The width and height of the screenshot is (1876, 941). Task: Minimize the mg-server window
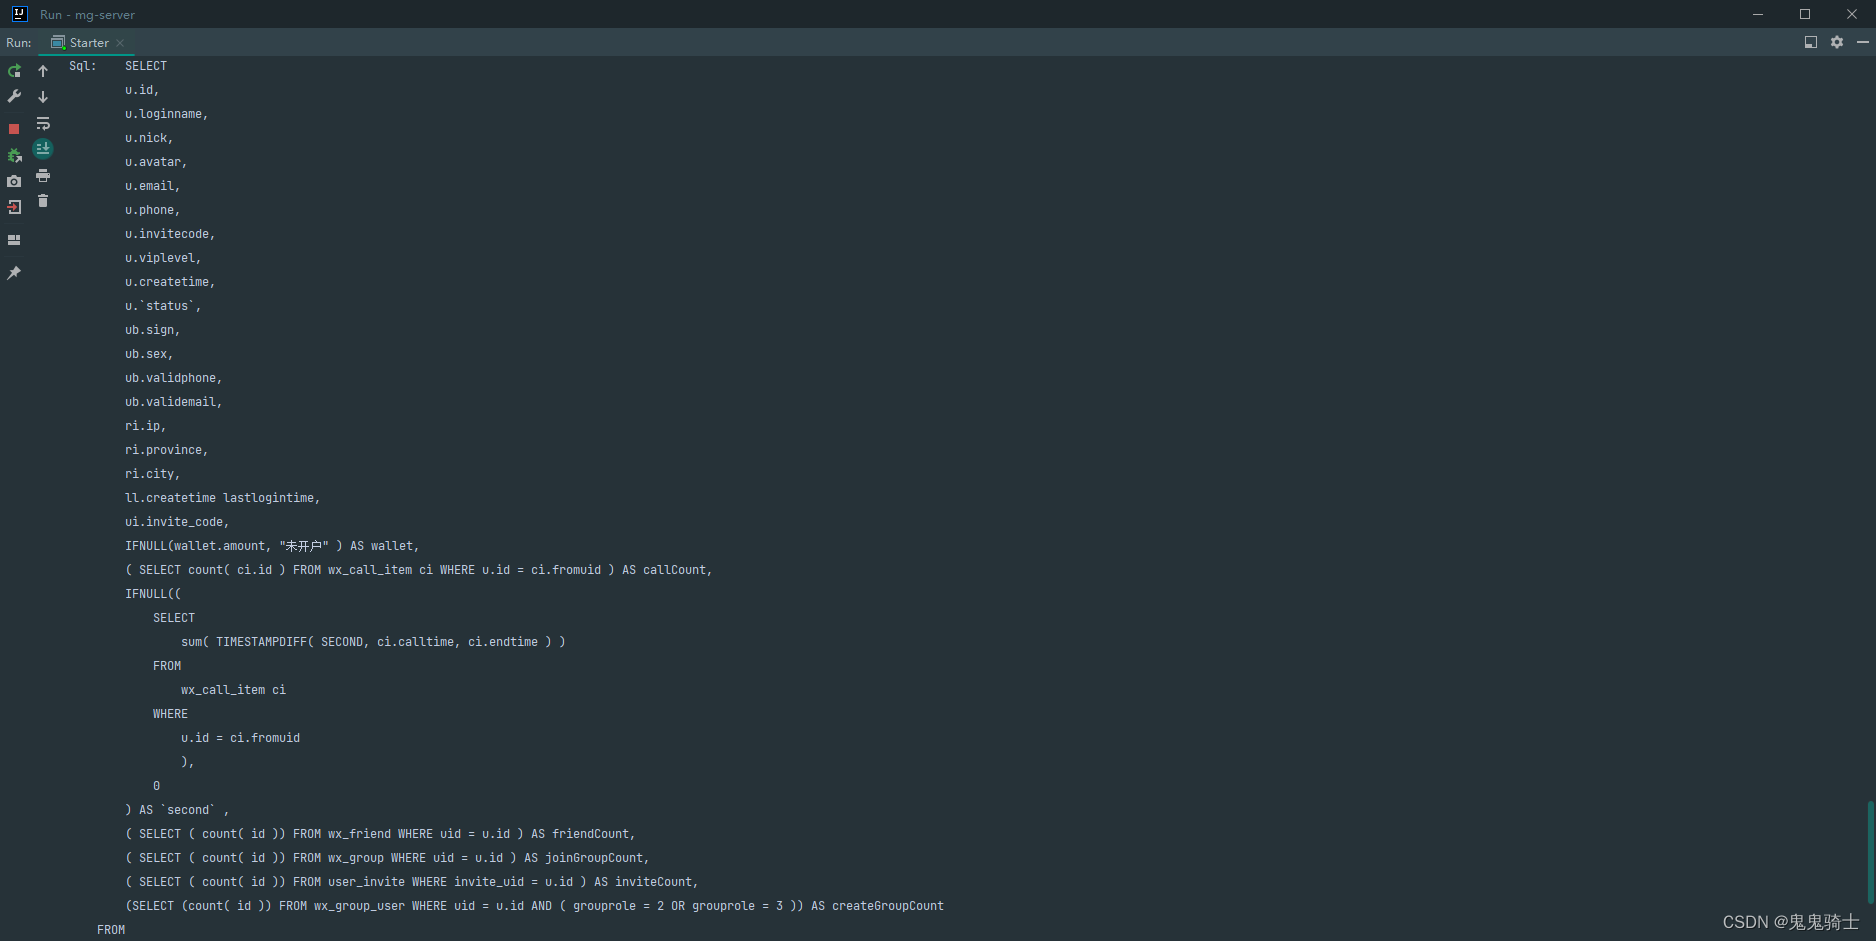pyautogui.click(x=1758, y=14)
